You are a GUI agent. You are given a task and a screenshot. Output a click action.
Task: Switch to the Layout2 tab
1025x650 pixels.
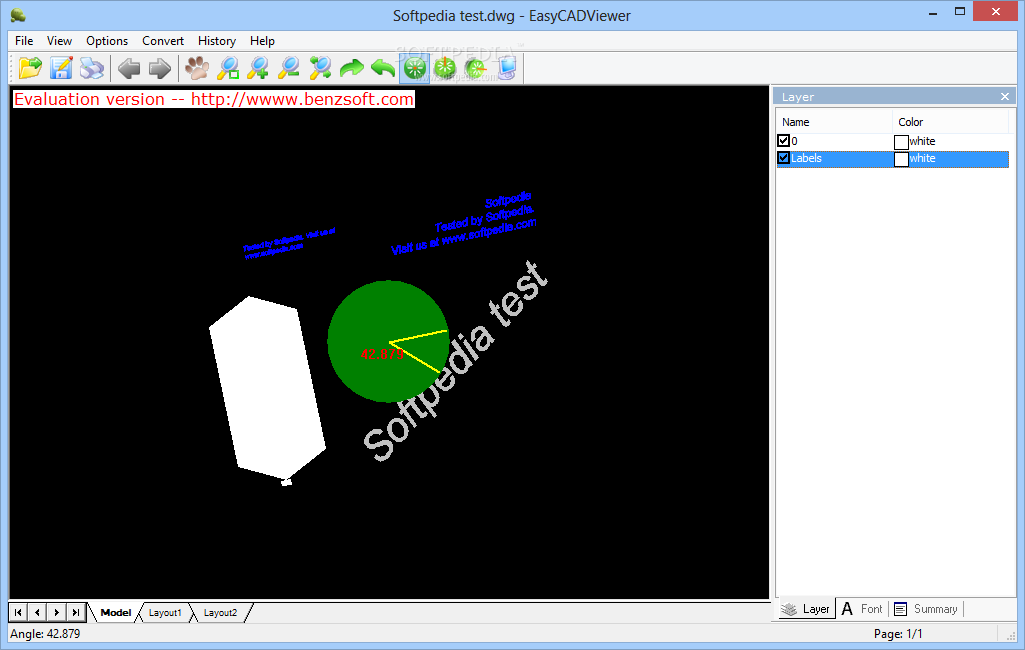pyautogui.click(x=220, y=613)
